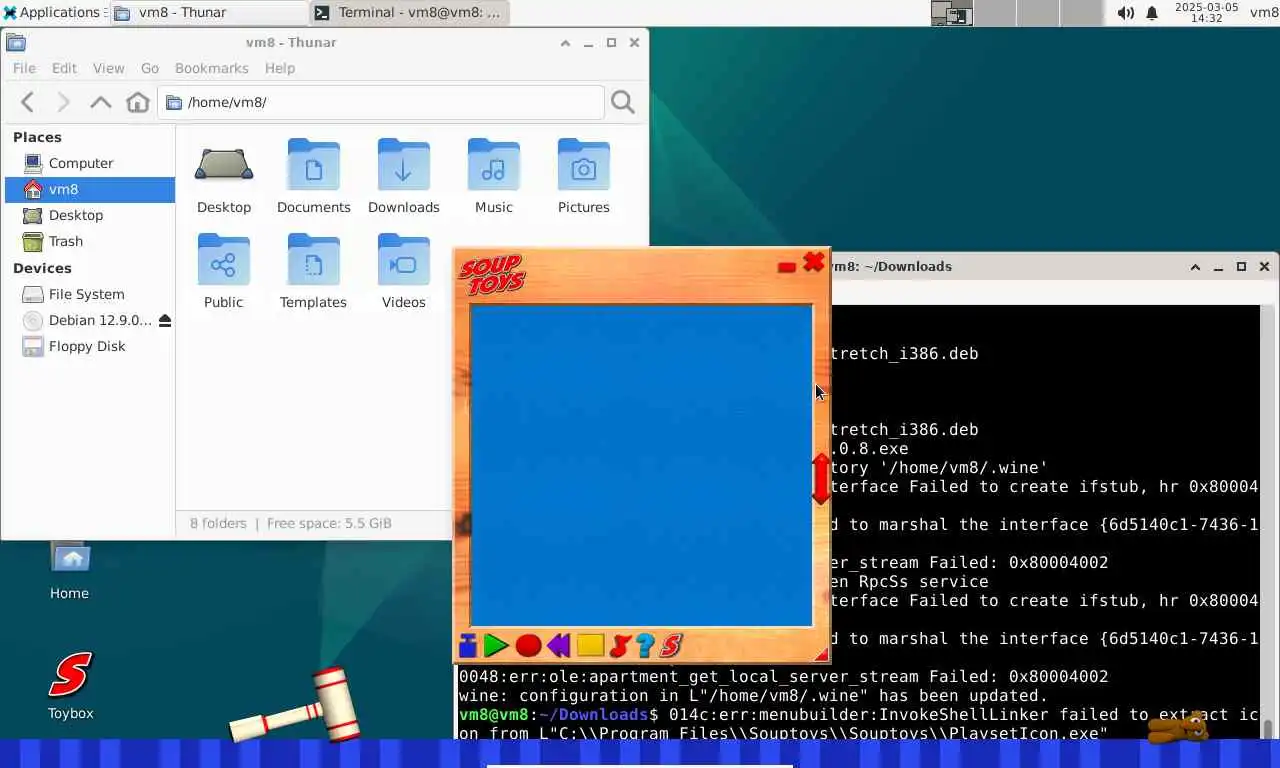Open the Applications menu
1280x768 pixels.
coord(52,13)
